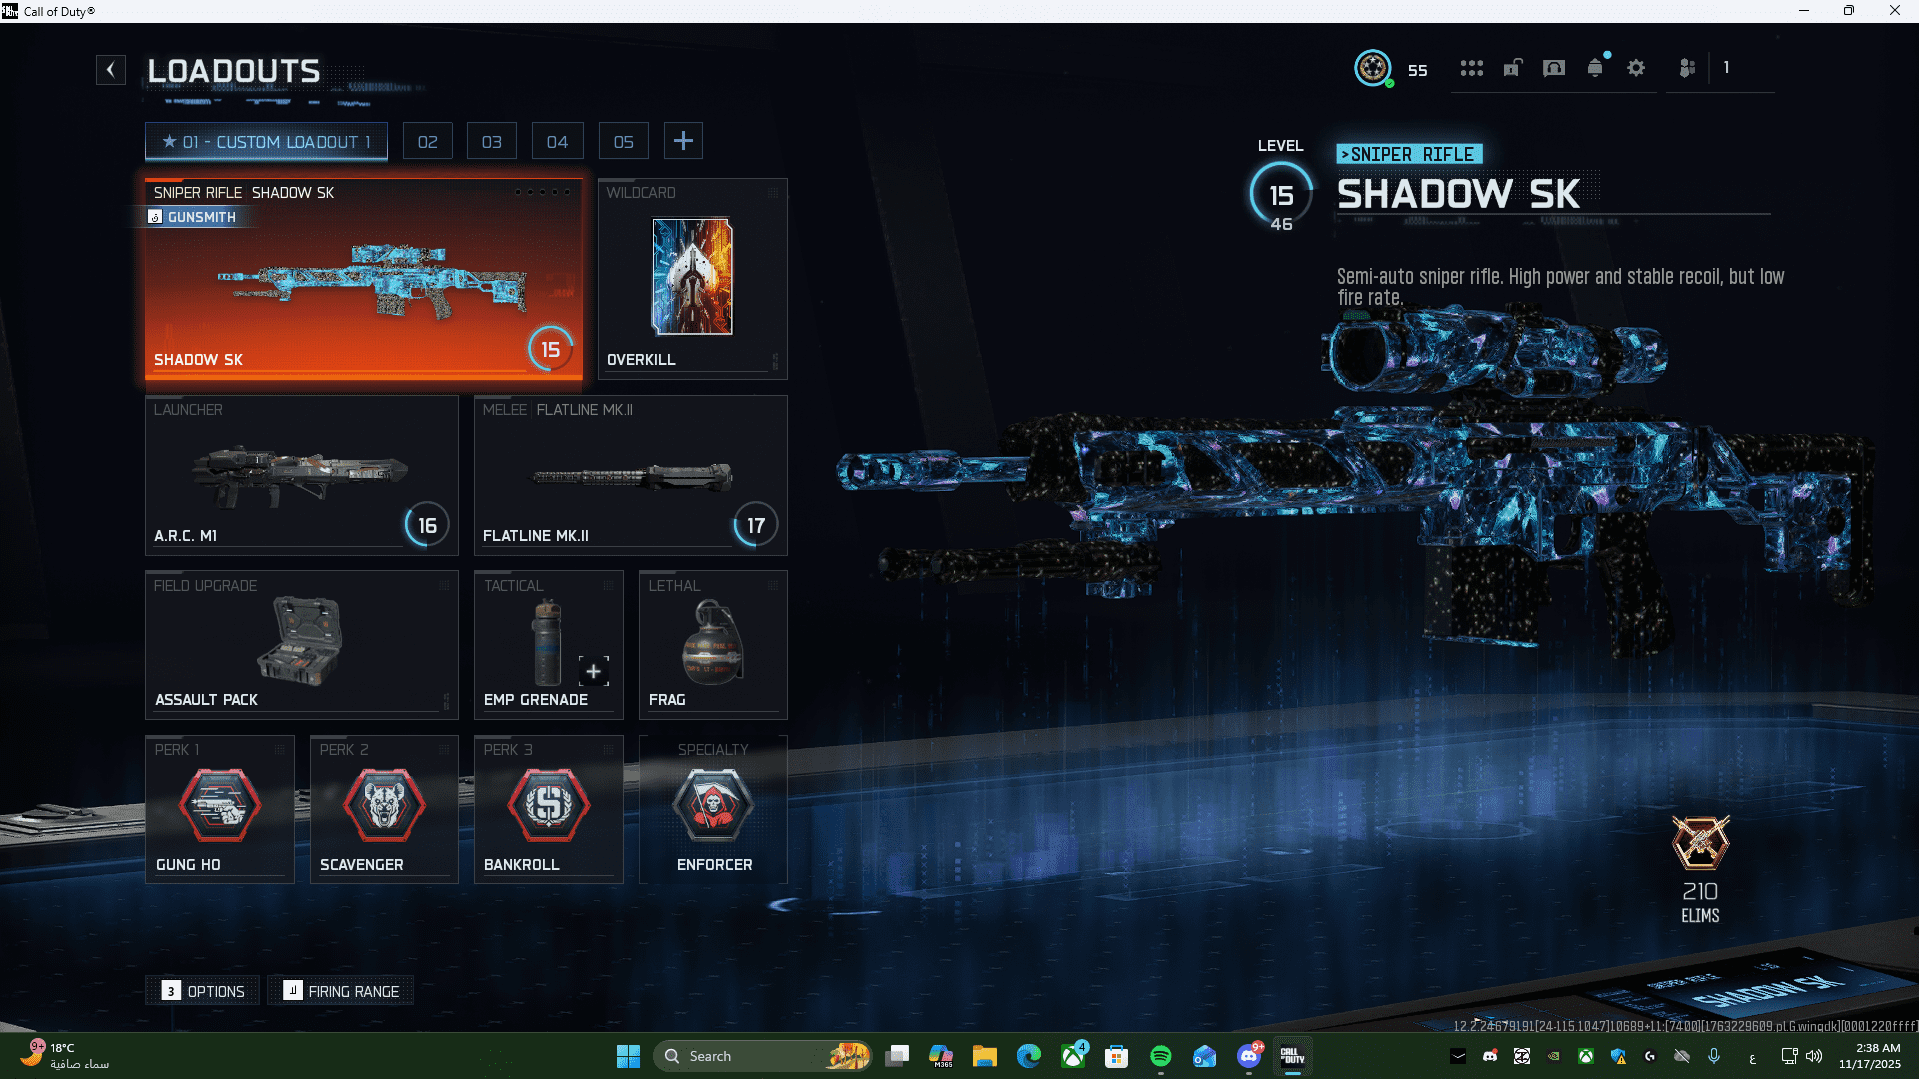Click the player rank emblem
1919x1079 pixels.
coord(1373,68)
